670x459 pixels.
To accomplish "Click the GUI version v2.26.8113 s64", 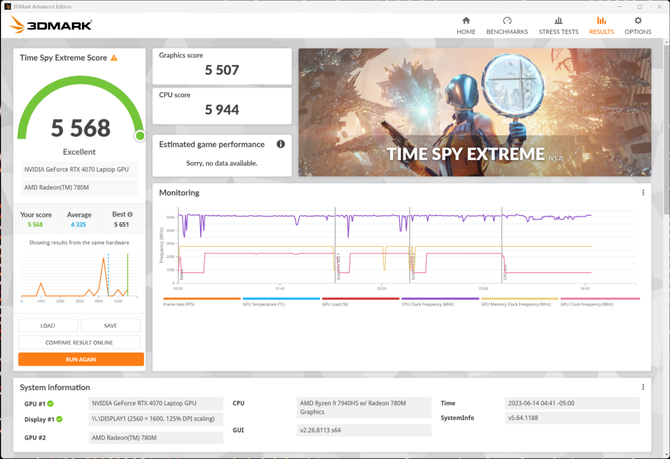I will (x=364, y=430).
